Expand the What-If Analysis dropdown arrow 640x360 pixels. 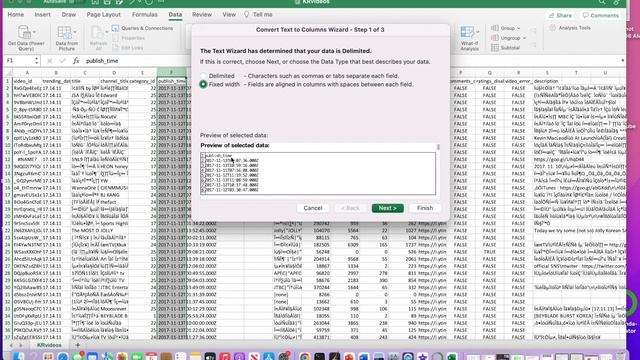tap(478, 31)
